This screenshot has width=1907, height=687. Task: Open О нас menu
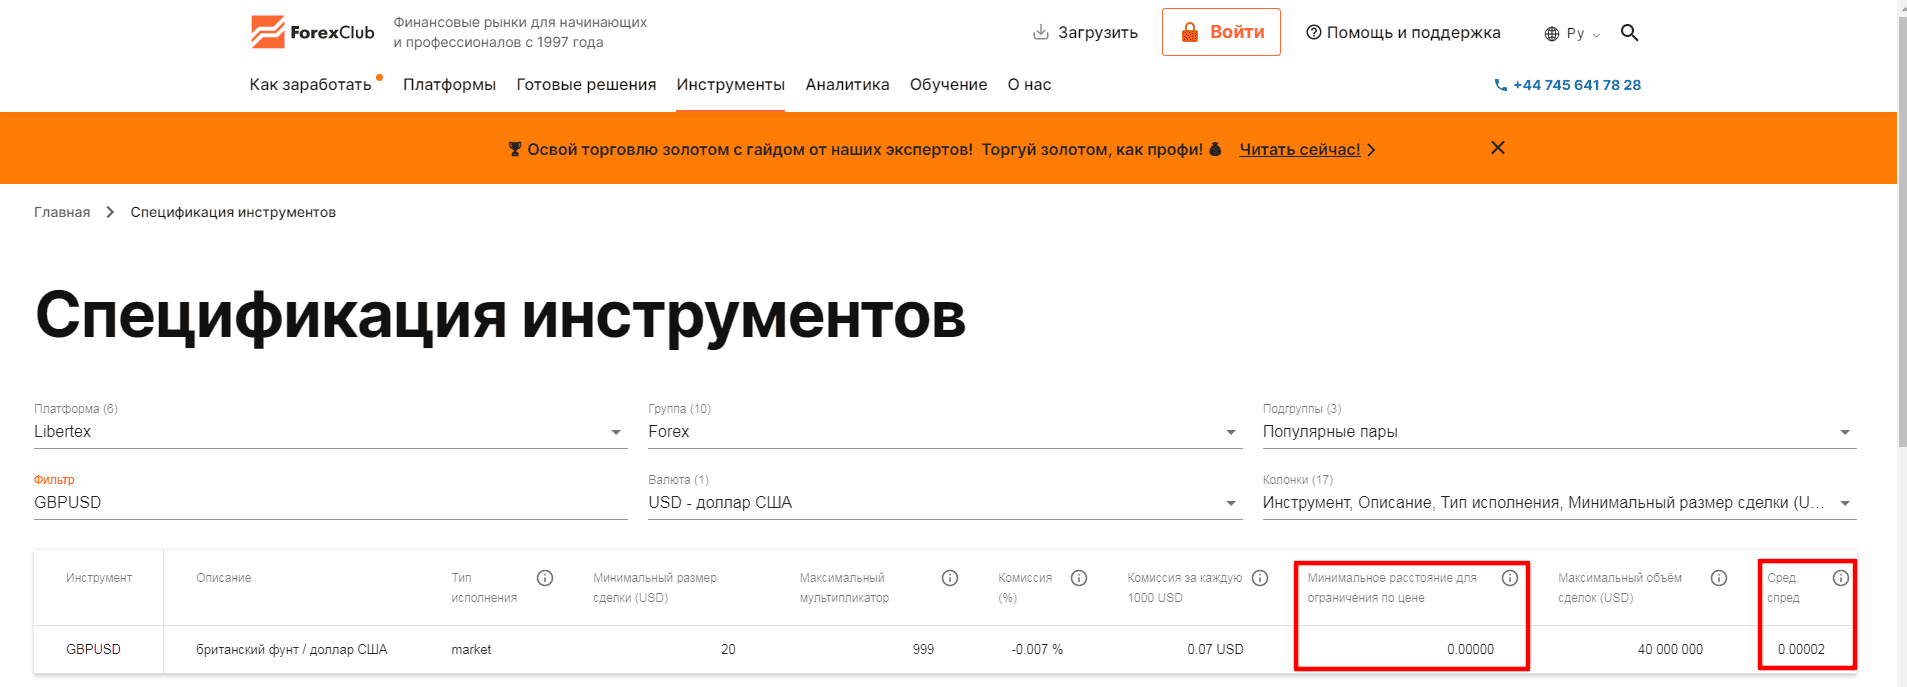tap(1029, 85)
